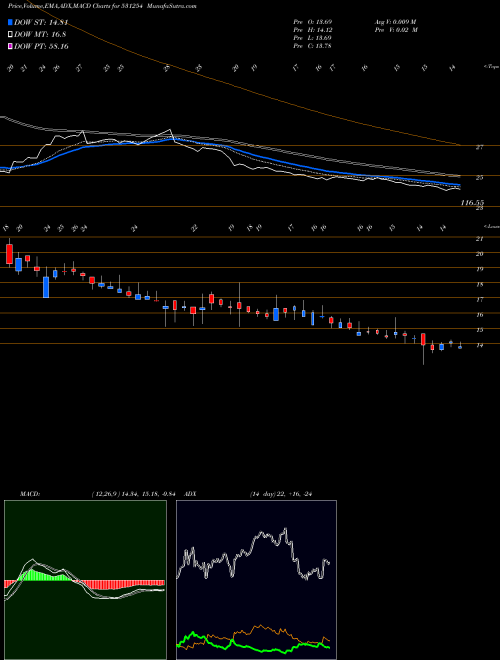Viewport: 500px width, 660px height.
Task: Click the white DOW MT legend swatch
Action: (10, 35)
